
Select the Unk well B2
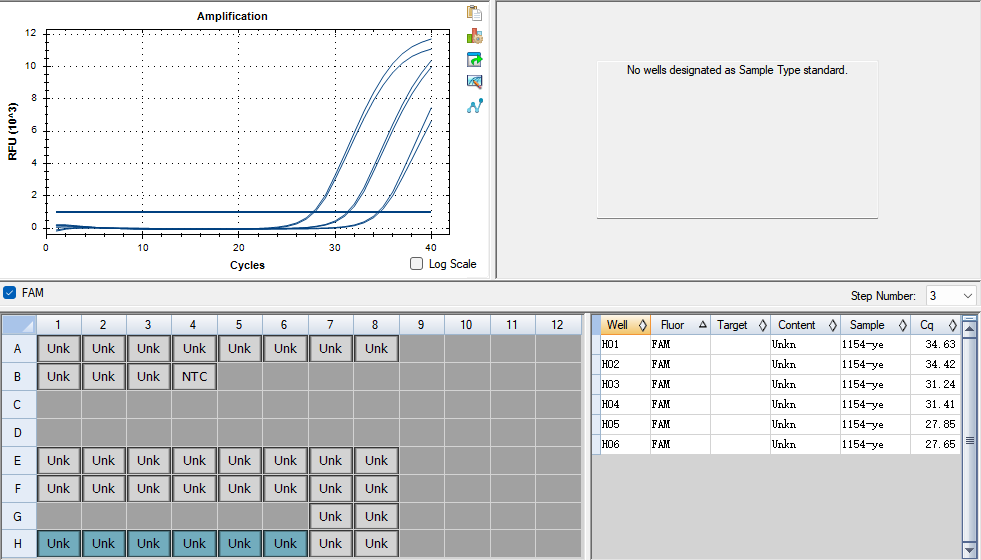(103, 377)
